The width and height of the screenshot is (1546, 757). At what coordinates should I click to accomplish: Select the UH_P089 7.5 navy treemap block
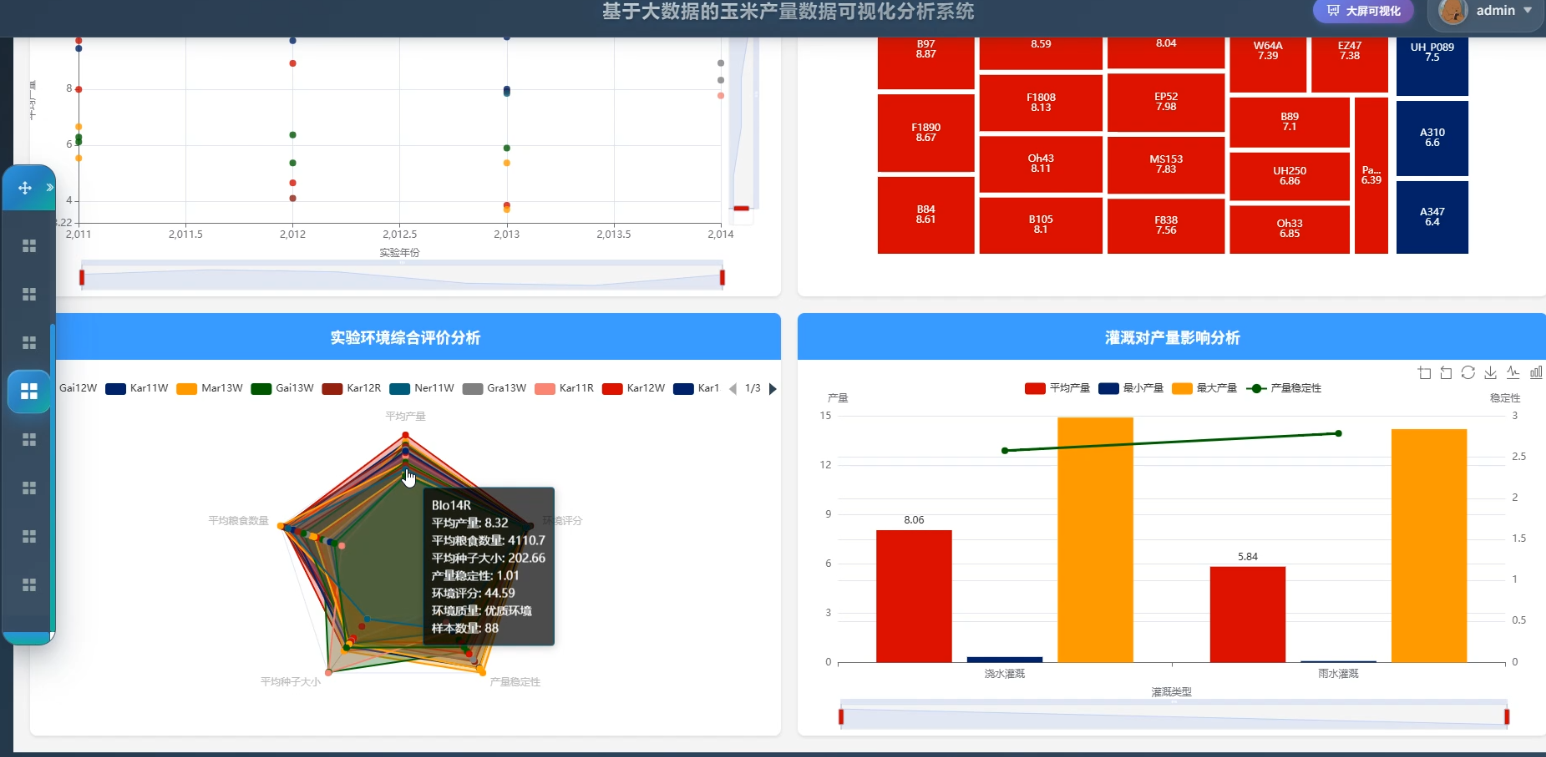[x=1432, y=66]
